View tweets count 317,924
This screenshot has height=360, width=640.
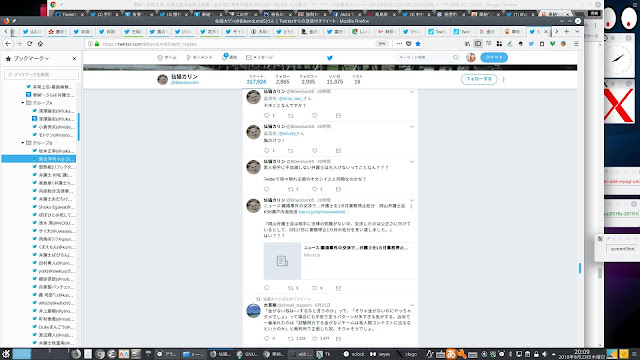256,80
